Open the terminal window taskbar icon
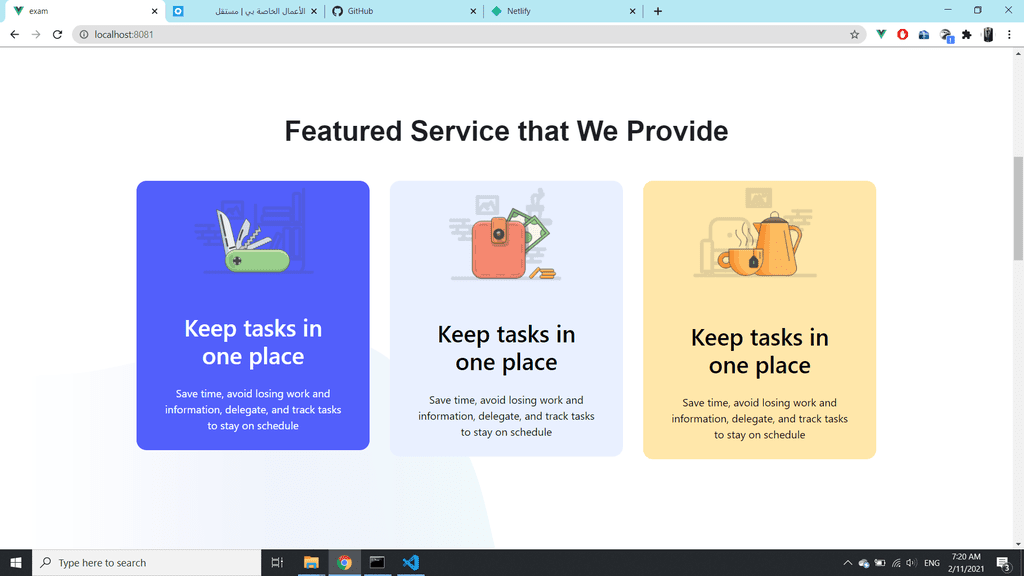This screenshot has height=576, width=1024. coord(377,562)
